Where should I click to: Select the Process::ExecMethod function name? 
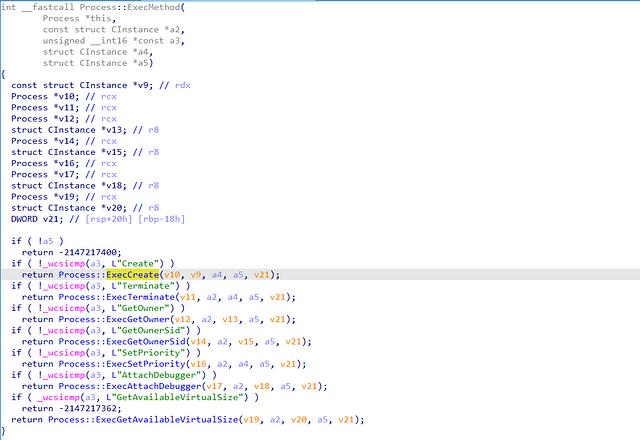[130, 7]
